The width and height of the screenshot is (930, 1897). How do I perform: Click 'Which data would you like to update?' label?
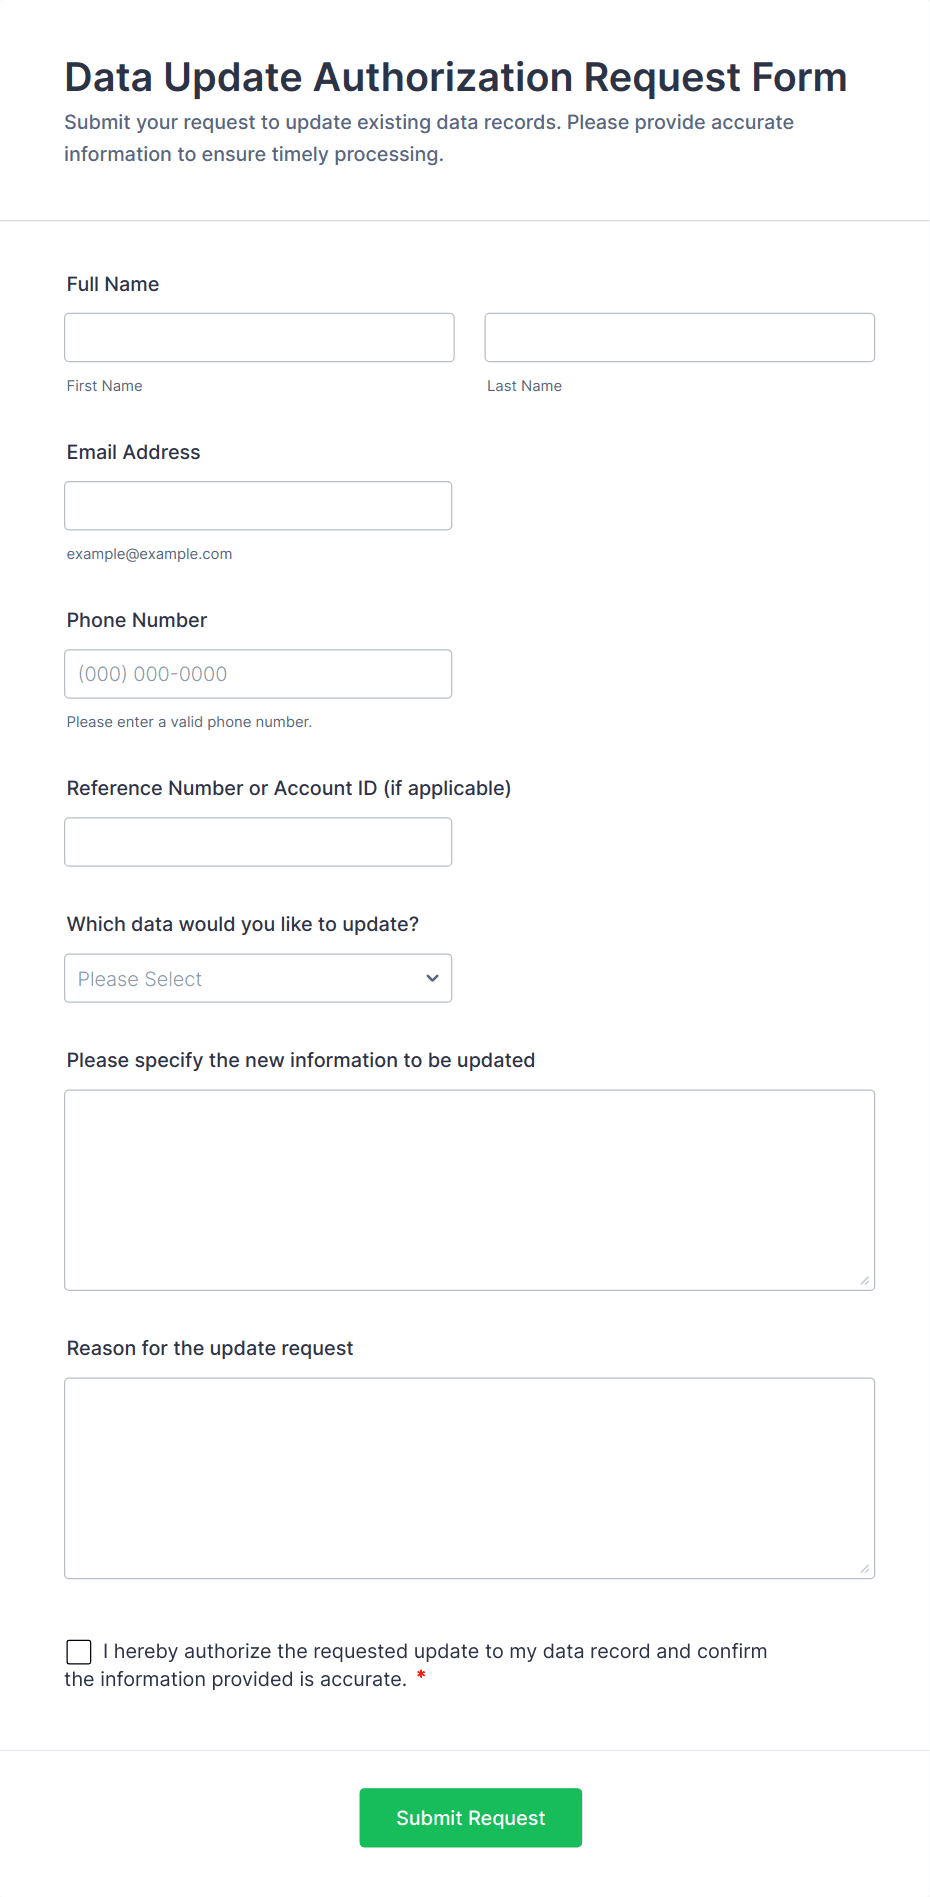tap(243, 924)
